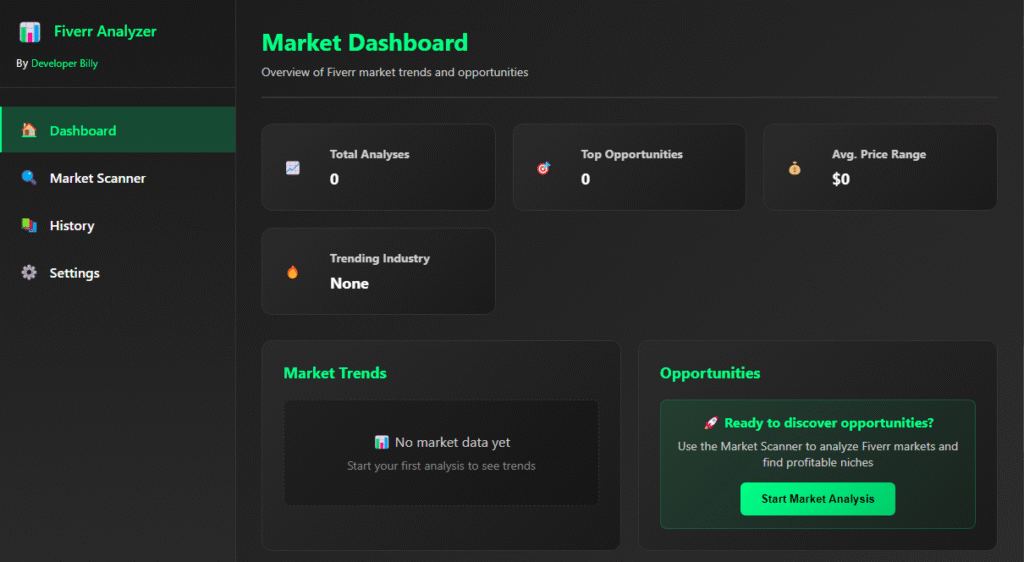Viewport: 1024px width, 562px height.
Task: Click the Market Dashboard heading
Action: click(364, 42)
